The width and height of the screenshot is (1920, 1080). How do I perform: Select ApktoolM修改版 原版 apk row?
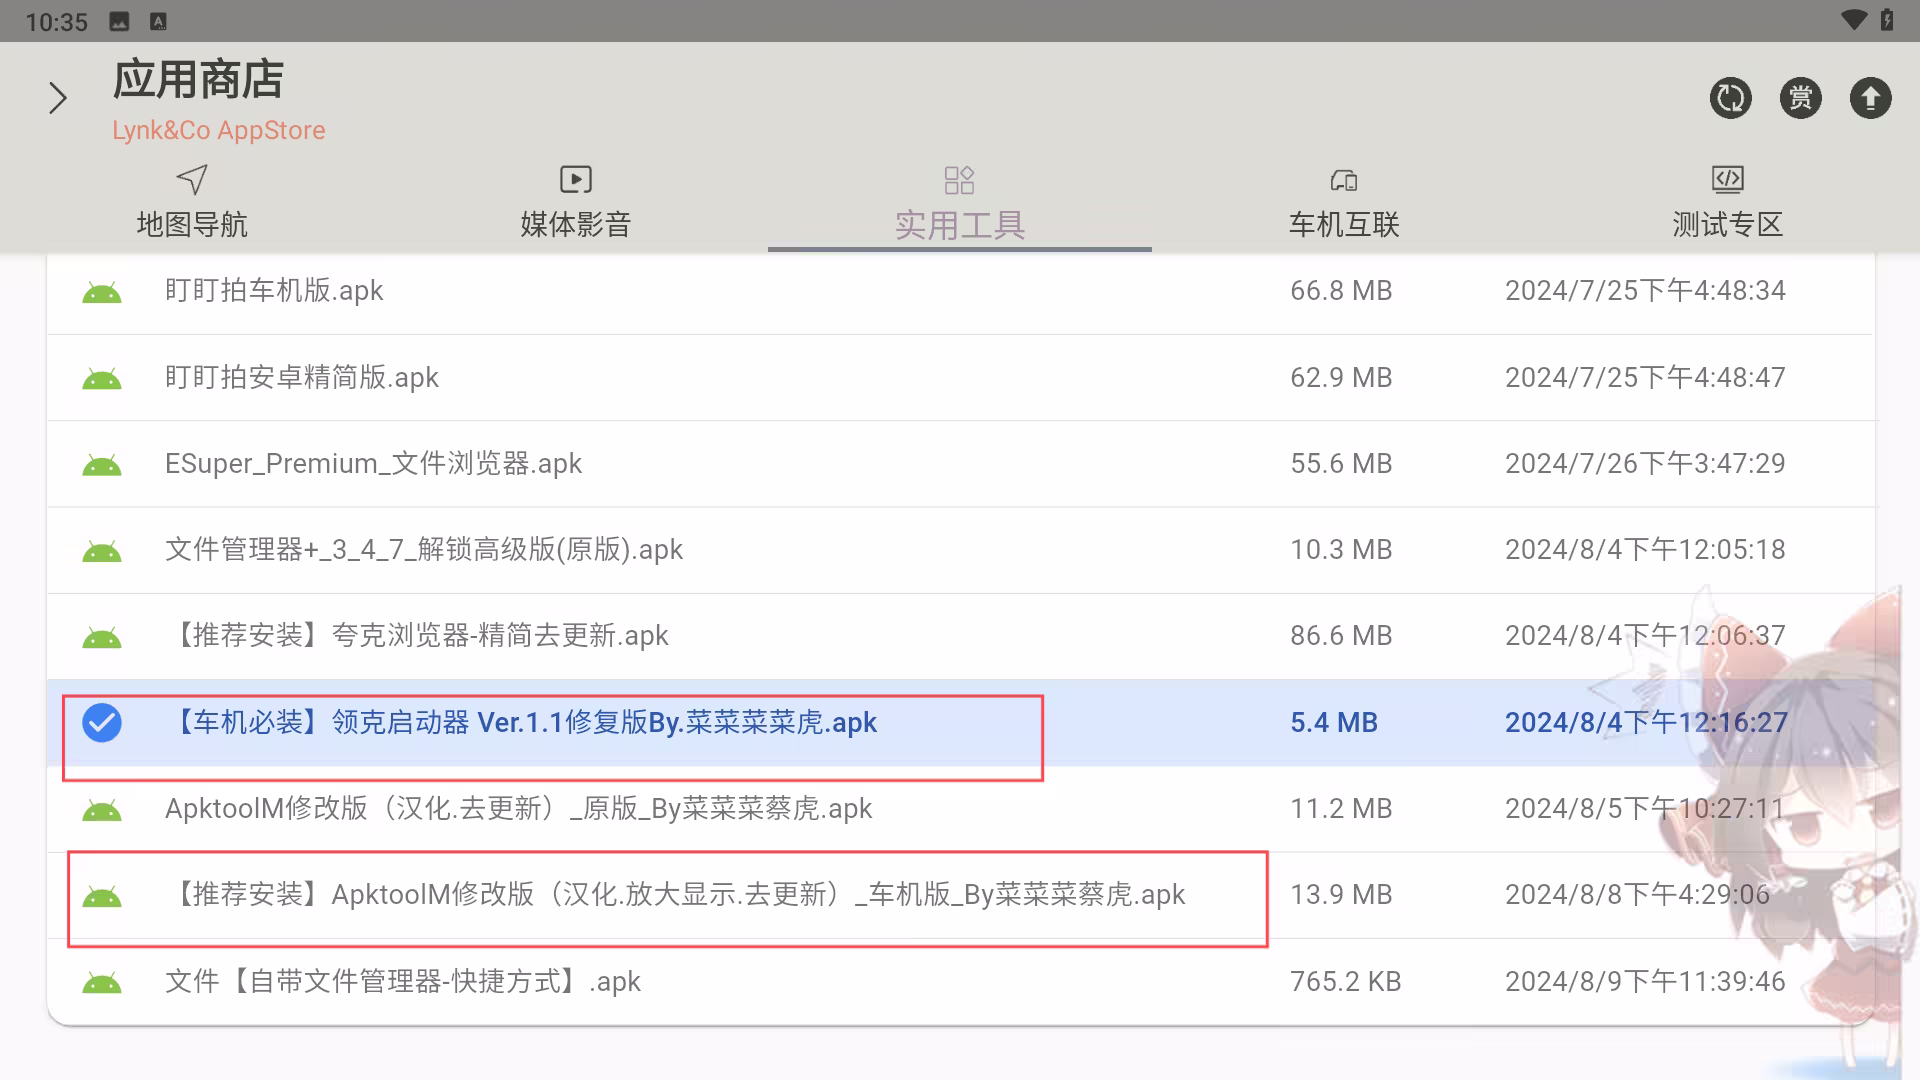[x=518, y=808]
